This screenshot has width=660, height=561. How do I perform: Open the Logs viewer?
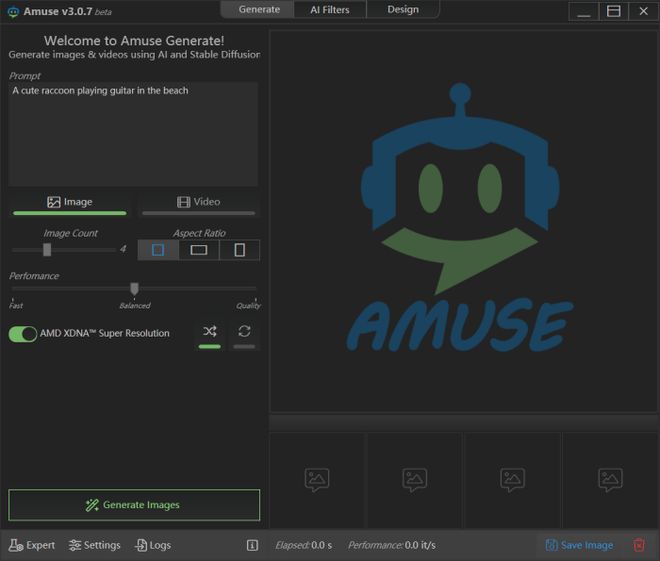(x=153, y=545)
